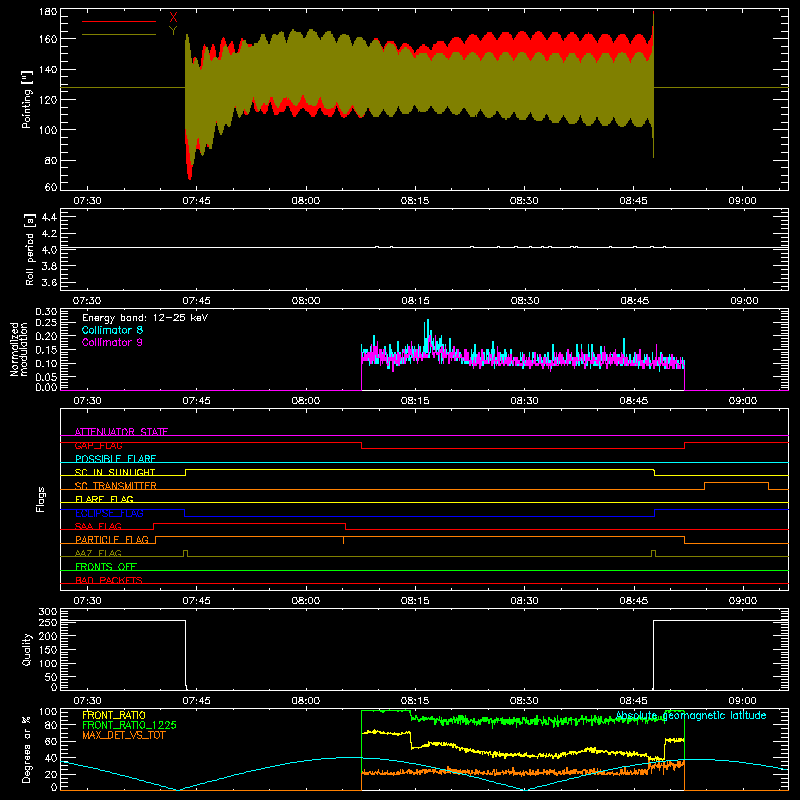Click the FRONT_RATIO_1225 legend label
The width and height of the screenshot is (800, 800).
pos(130,725)
